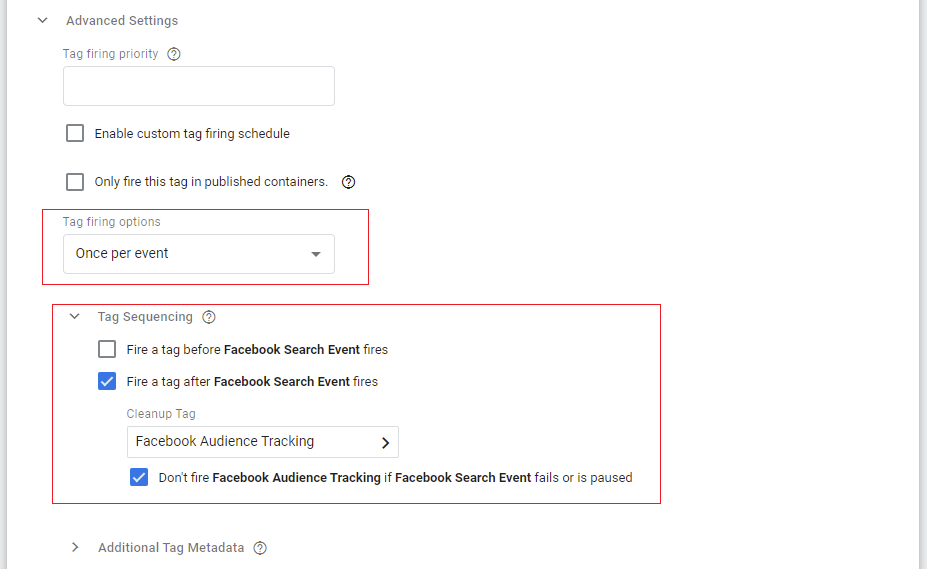The height and width of the screenshot is (569, 927).
Task: Check Only fire this tag in published containers
Action: [x=75, y=182]
